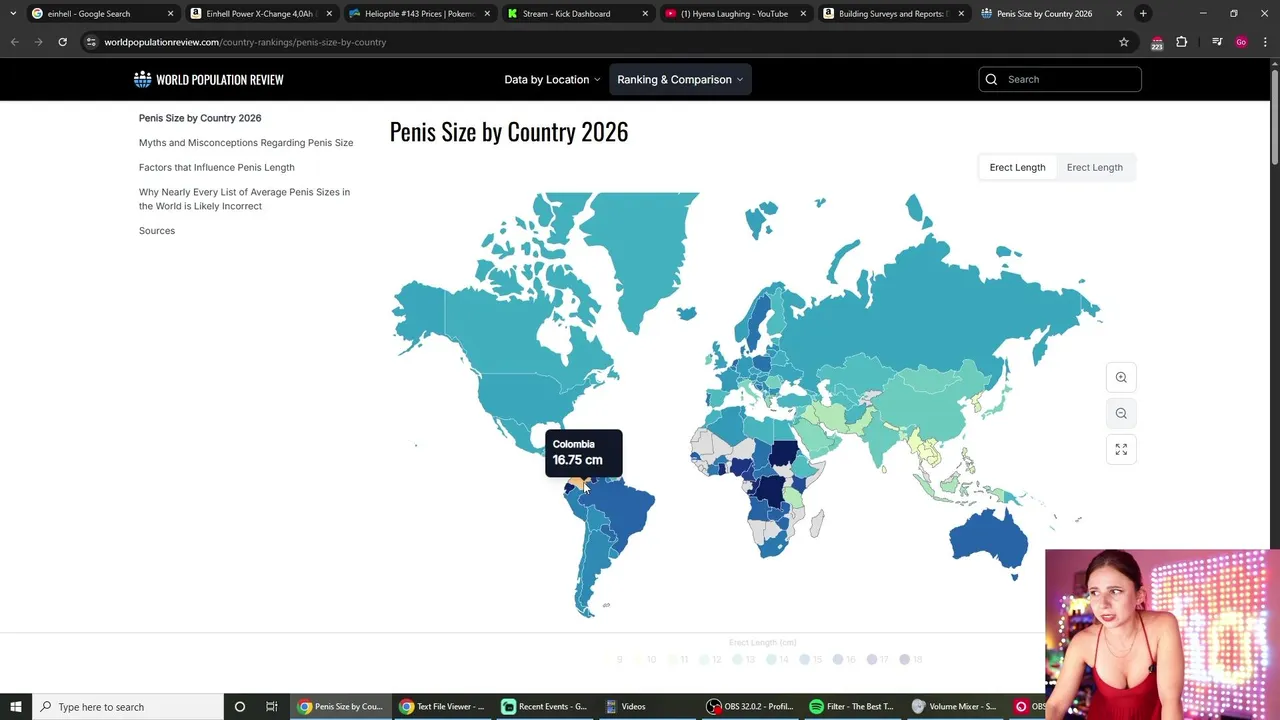
Task: Open a new tab with the plus button
Action: pos(1143,14)
